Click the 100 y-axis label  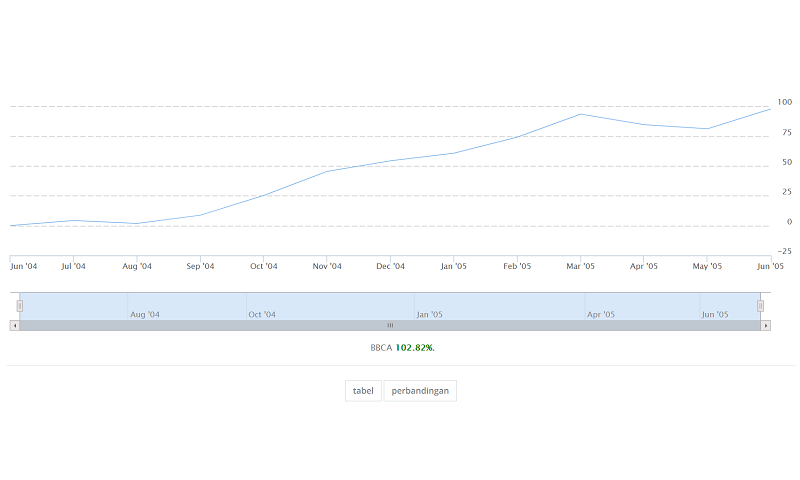(784, 102)
